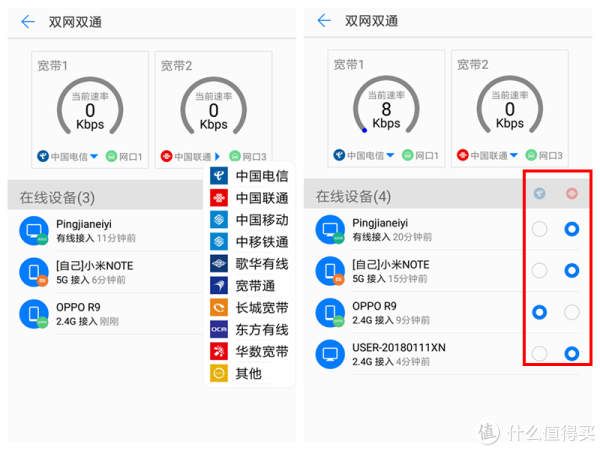Pick the 歌华有线 icon entry

(219, 264)
